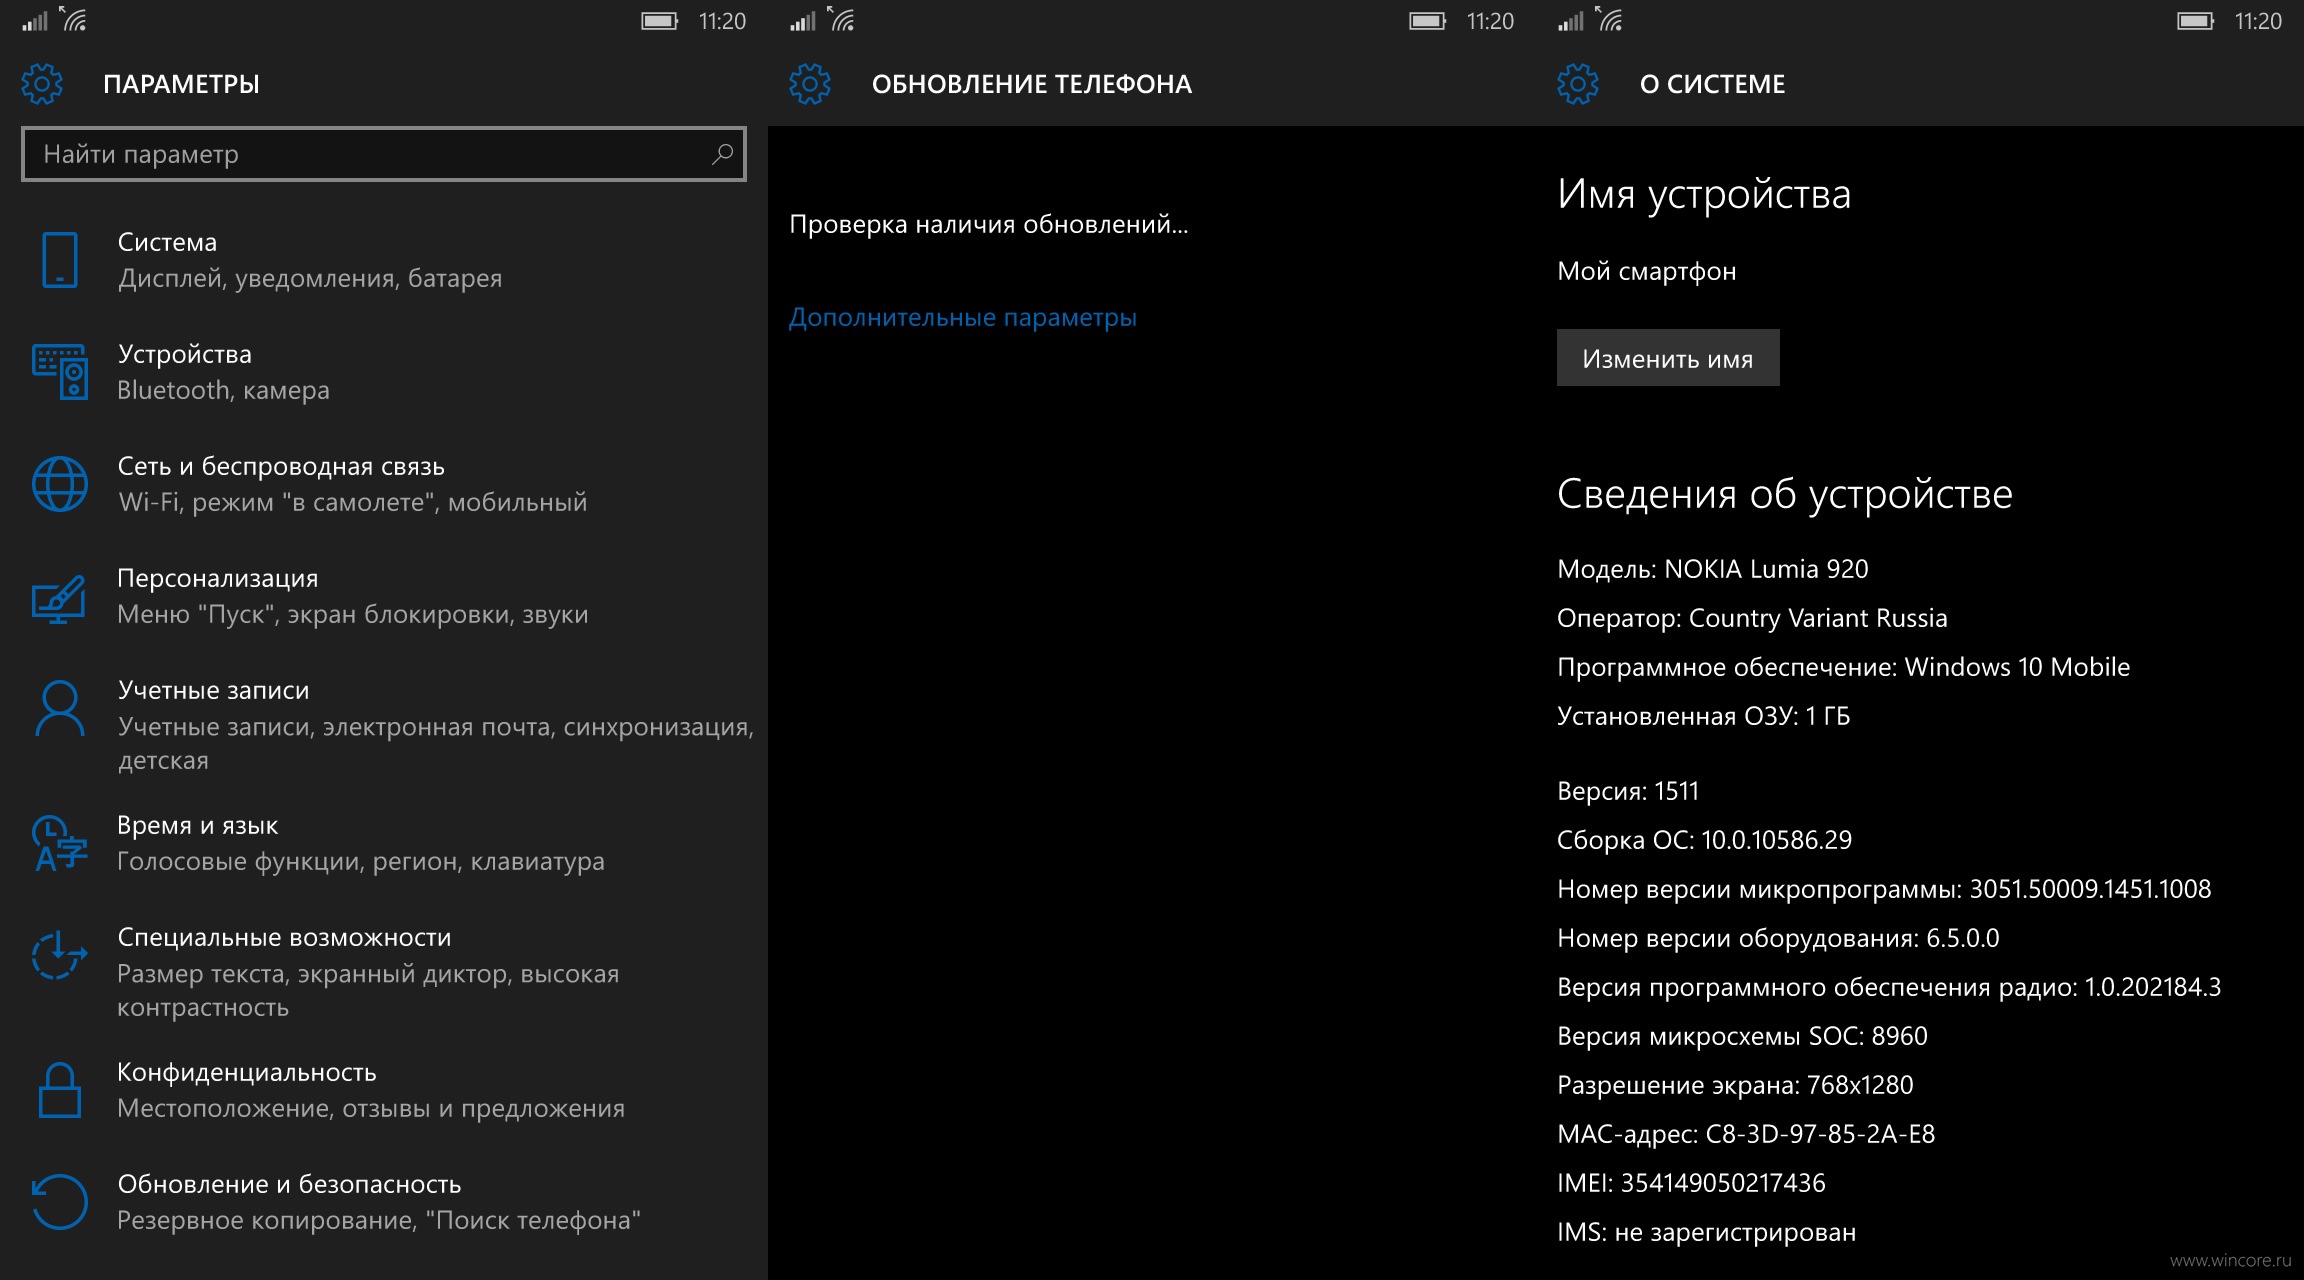
Task: Open the Дополнительные параметры link
Action: [x=963, y=318]
